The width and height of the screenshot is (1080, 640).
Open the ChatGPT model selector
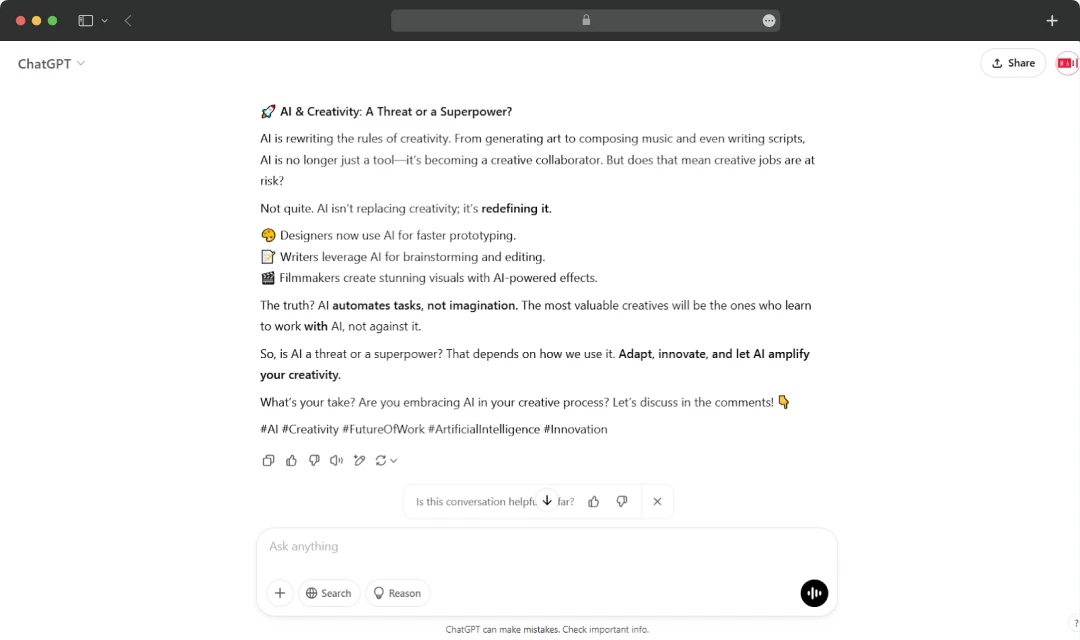coord(50,63)
